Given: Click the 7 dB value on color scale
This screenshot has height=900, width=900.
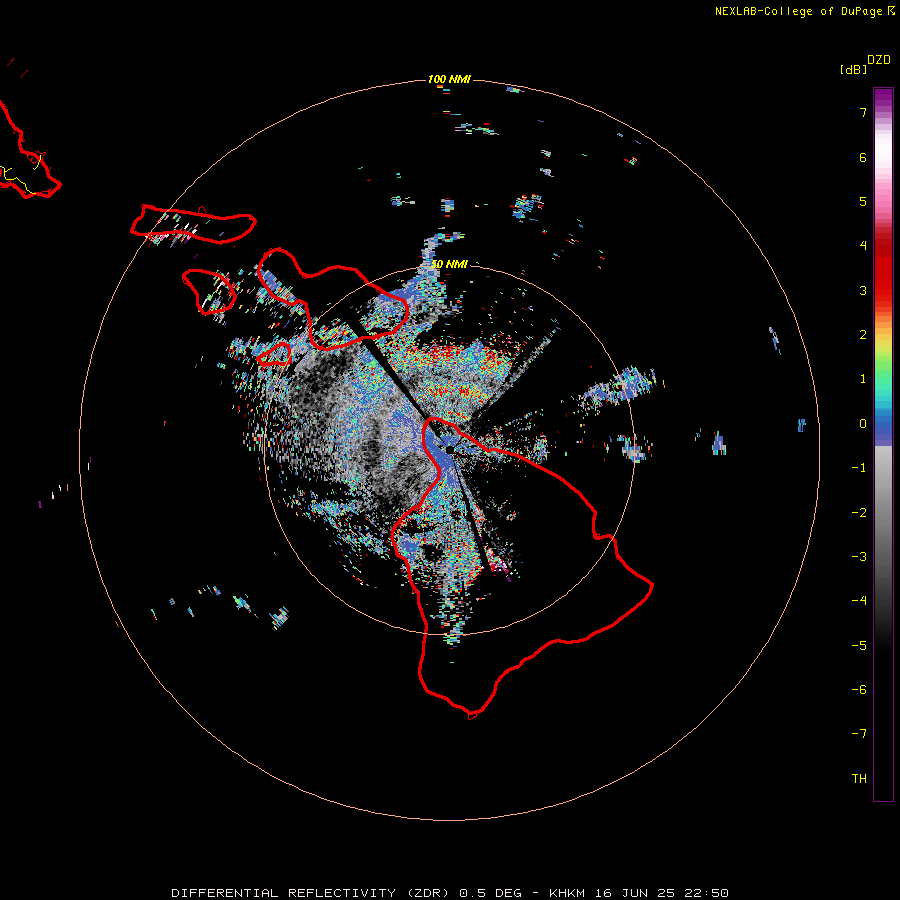Looking at the screenshot, I should (x=863, y=112).
